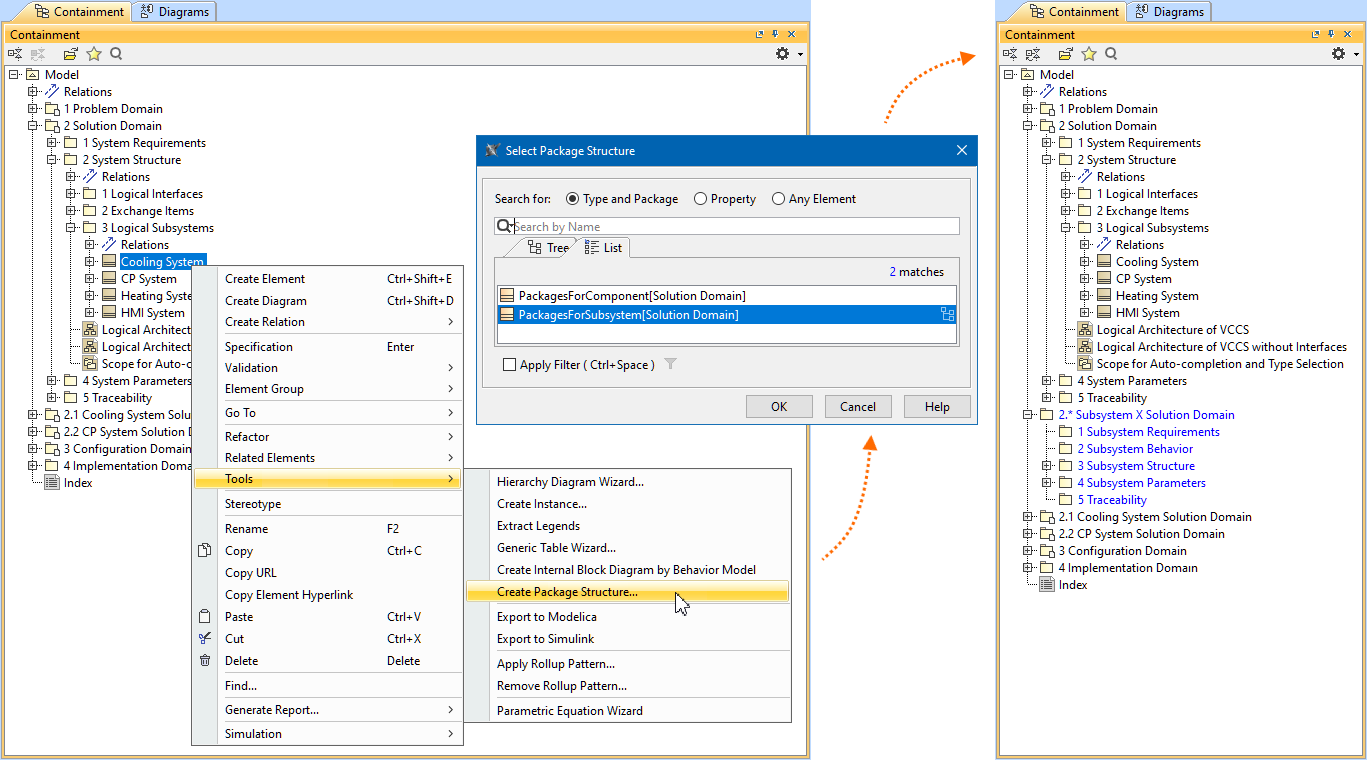Select PackagesForComponent[Solution Domain] list entry
Viewport: 1367px width, 760px height.
[x=631, y=296]
